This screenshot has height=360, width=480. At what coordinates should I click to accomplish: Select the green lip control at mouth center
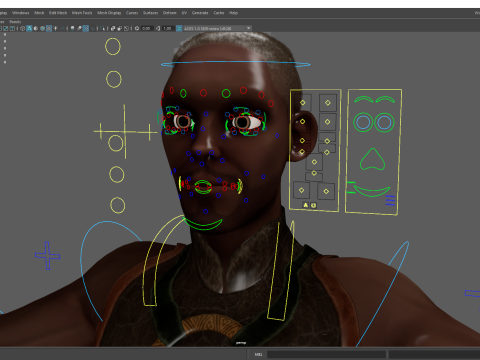tap(203, 187)
